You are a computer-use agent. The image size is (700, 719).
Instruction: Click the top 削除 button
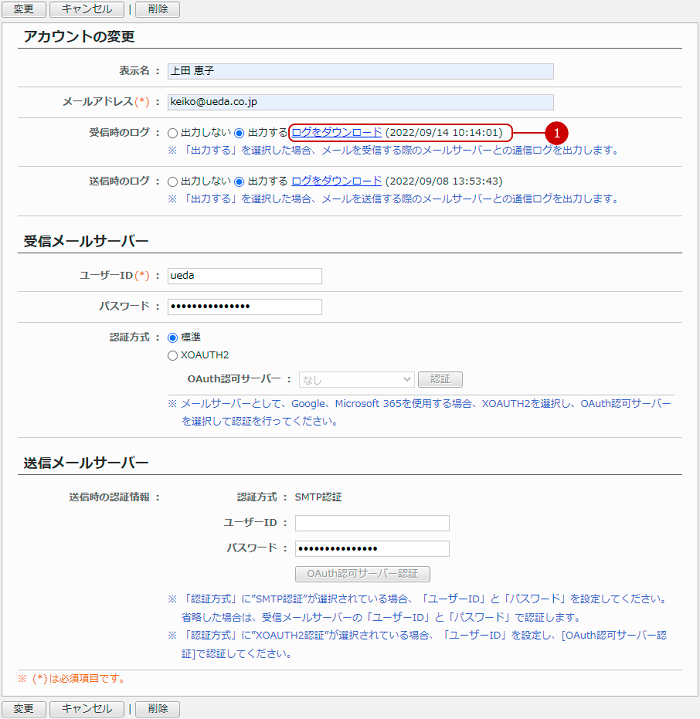158,9
